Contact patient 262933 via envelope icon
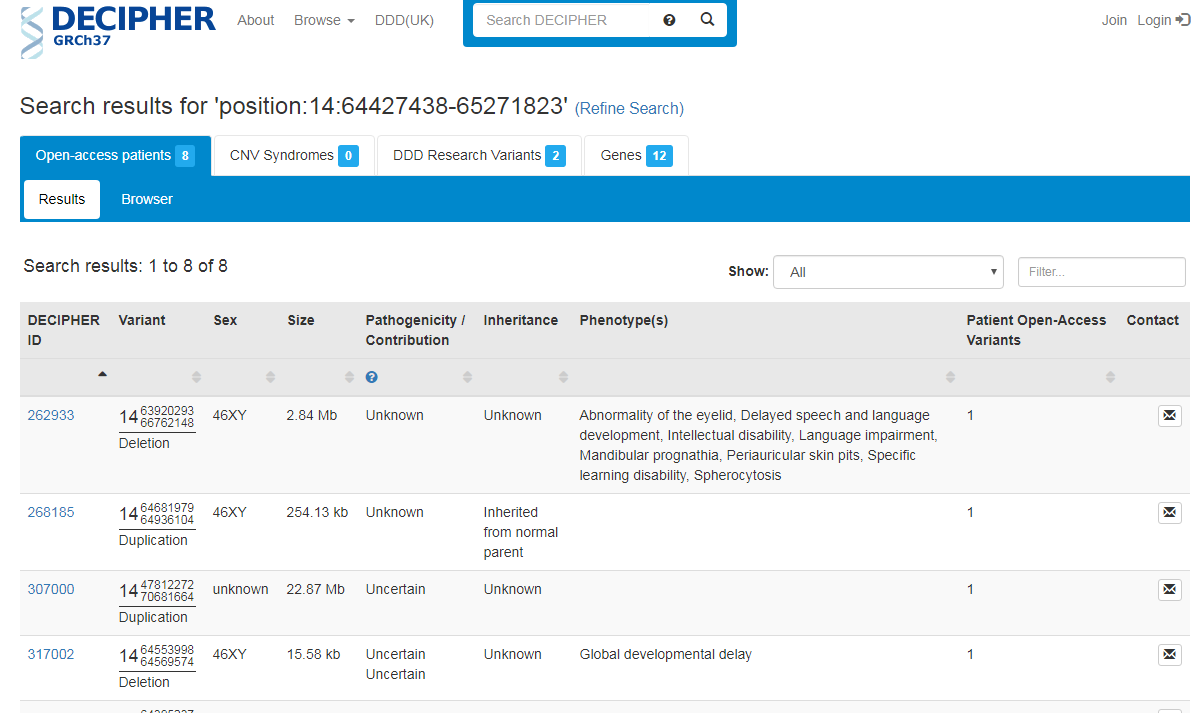Screen dimensions: 1191x713 point(1170,415)
